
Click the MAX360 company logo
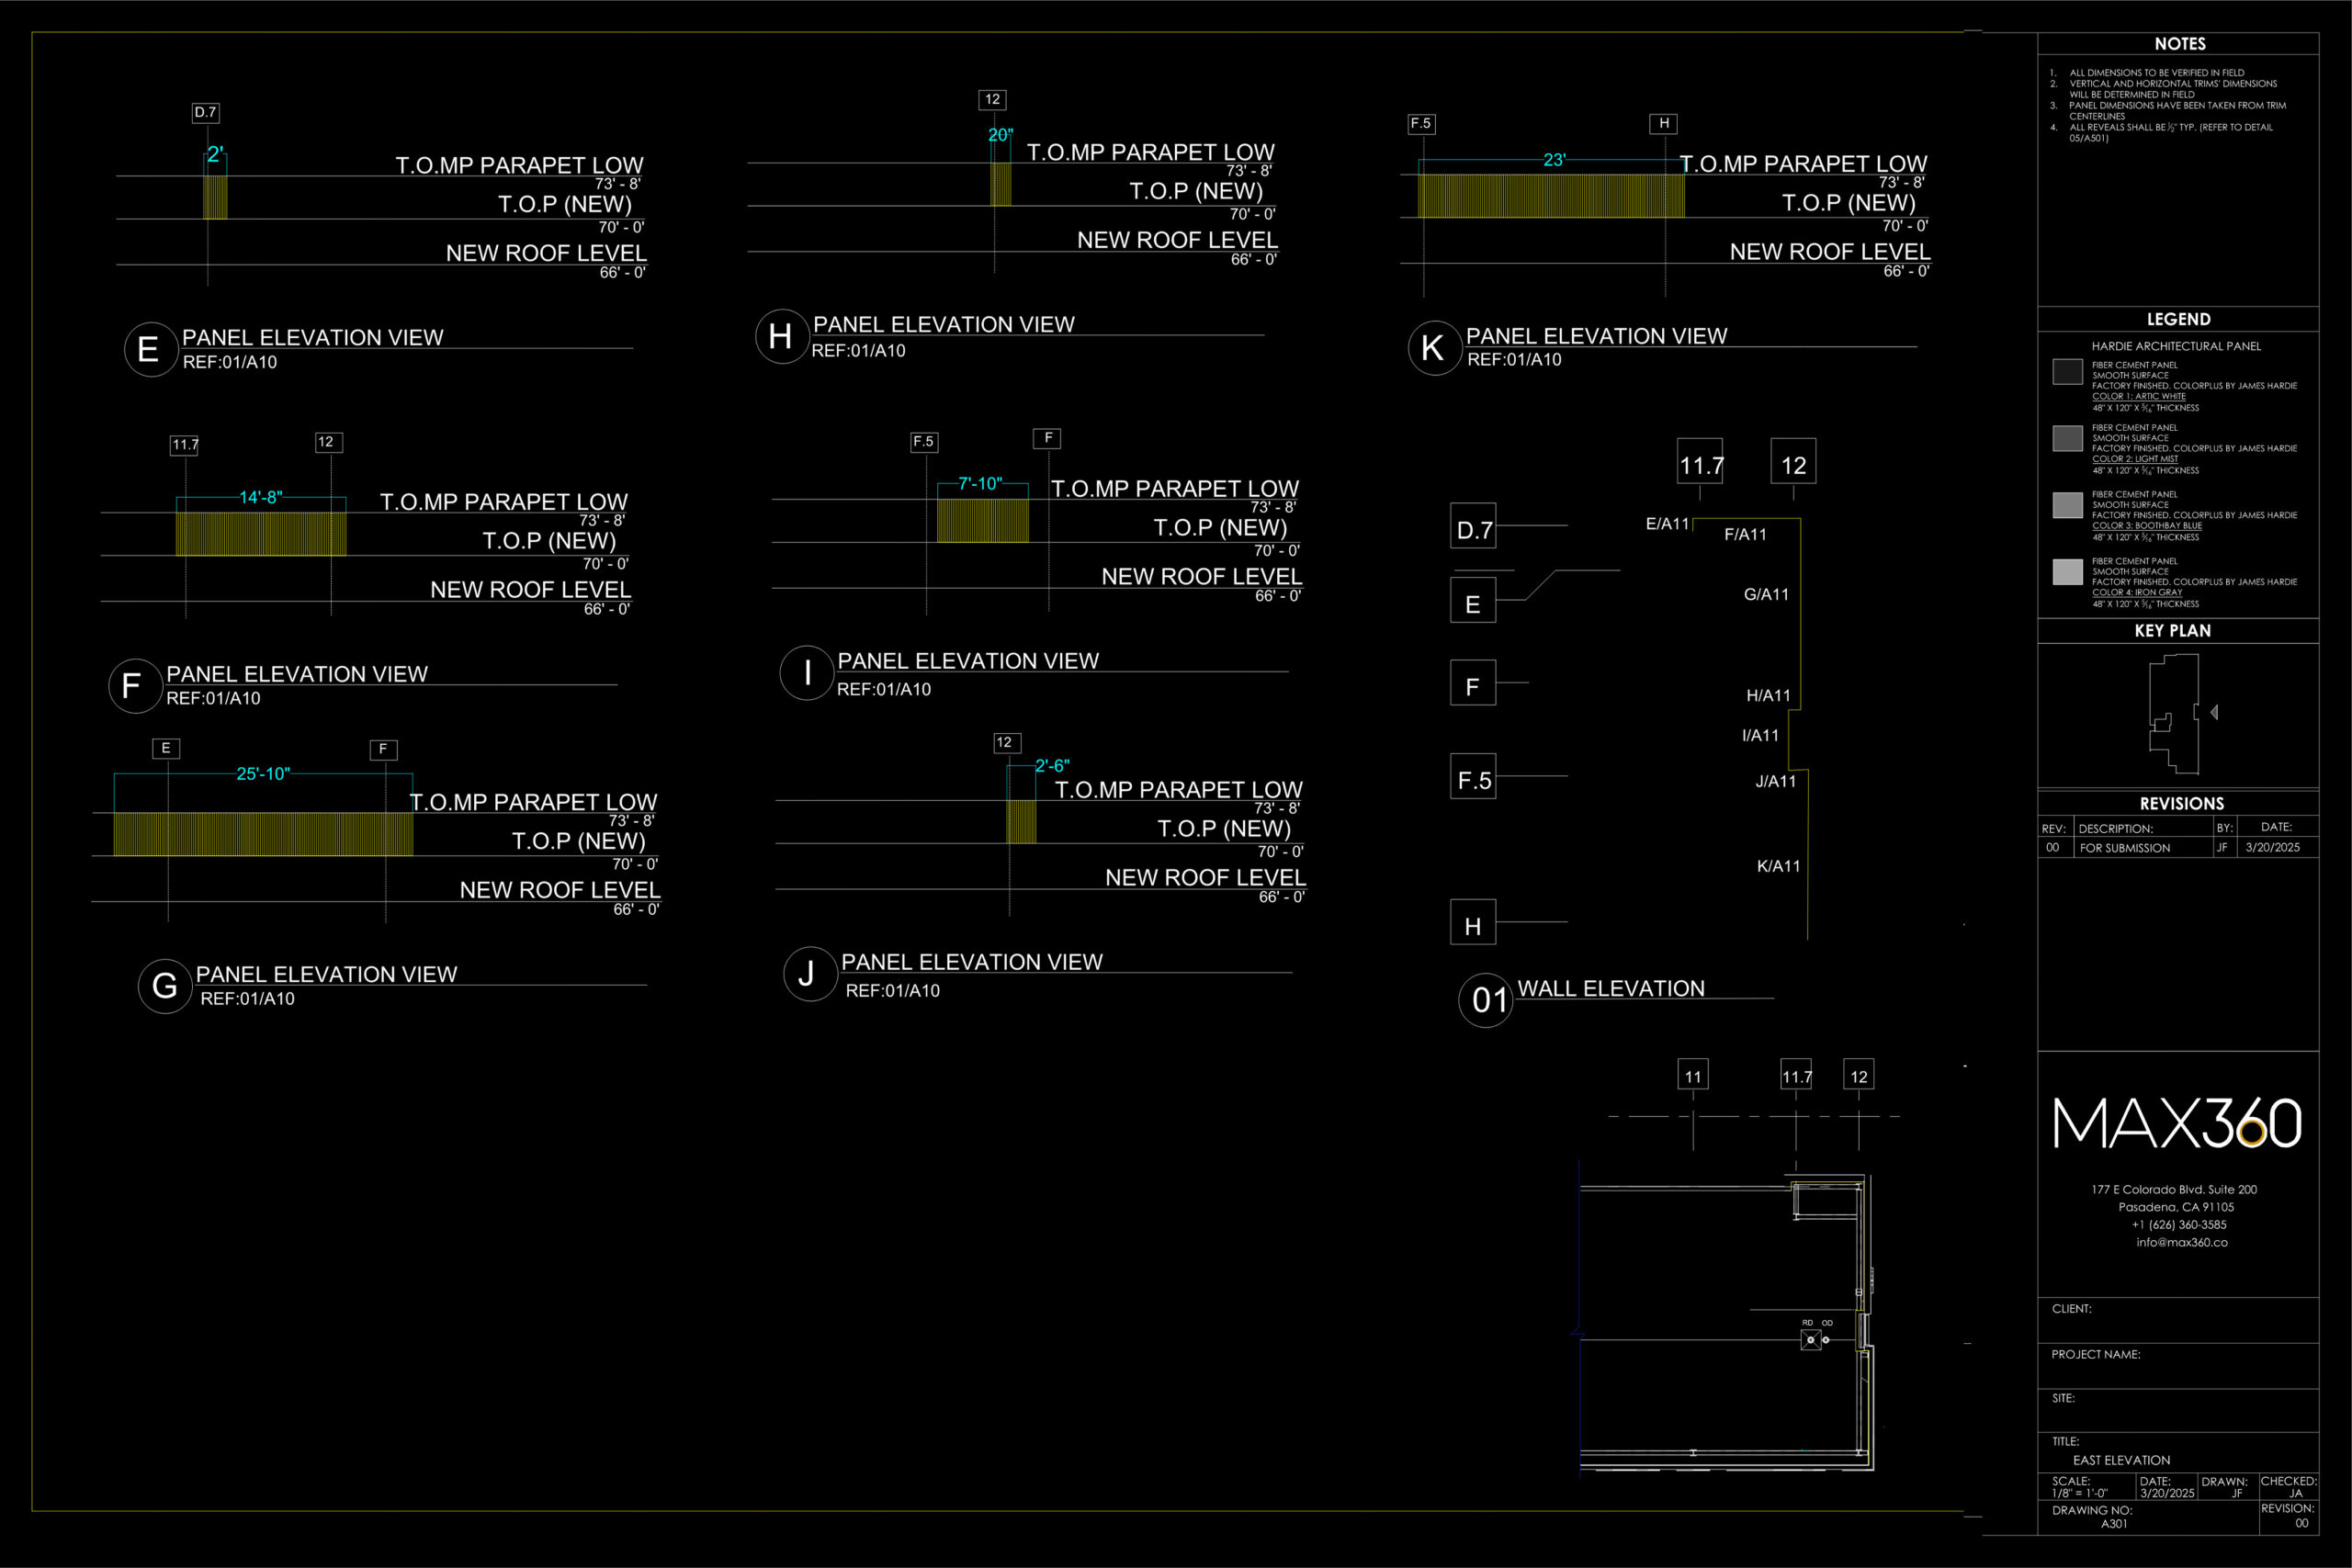(2177, 1123)
